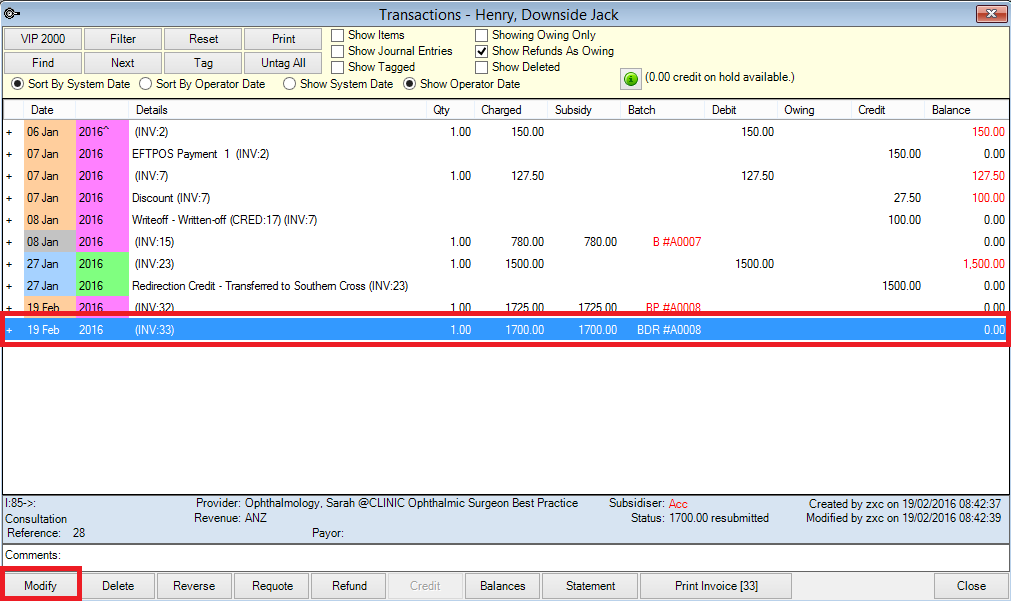The width and height of the screenshot is (1011, 601).
Task: Tick the Show Deleted checkbox
Action: pyautogui.click(x=481, y=68)
